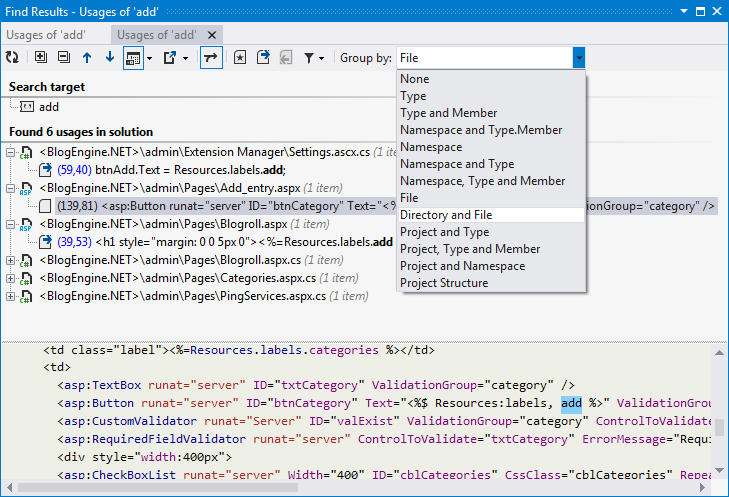This screenshot has height=497, width=729.
Task: Go to previous usage with up arrow
Action: pyautogui.click(x=88, y=59)
